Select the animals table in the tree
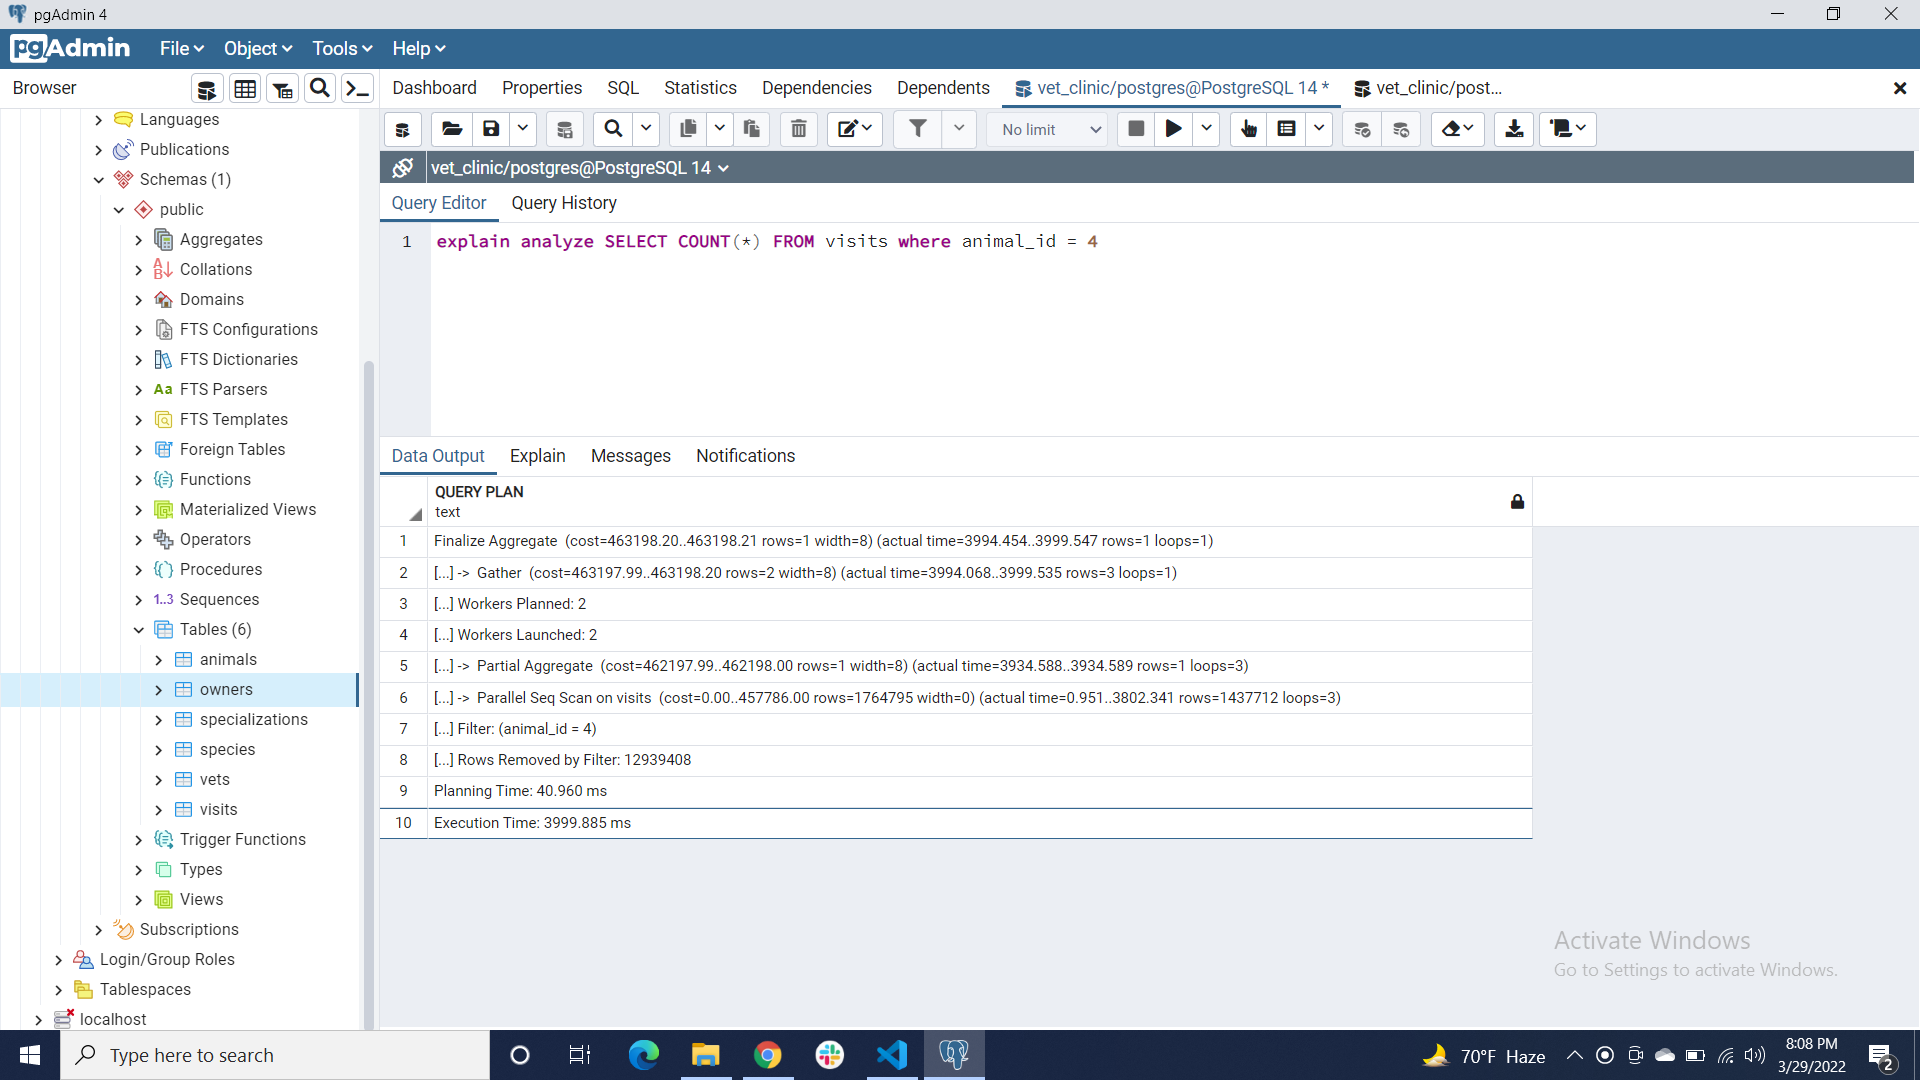 click(228, 660)
